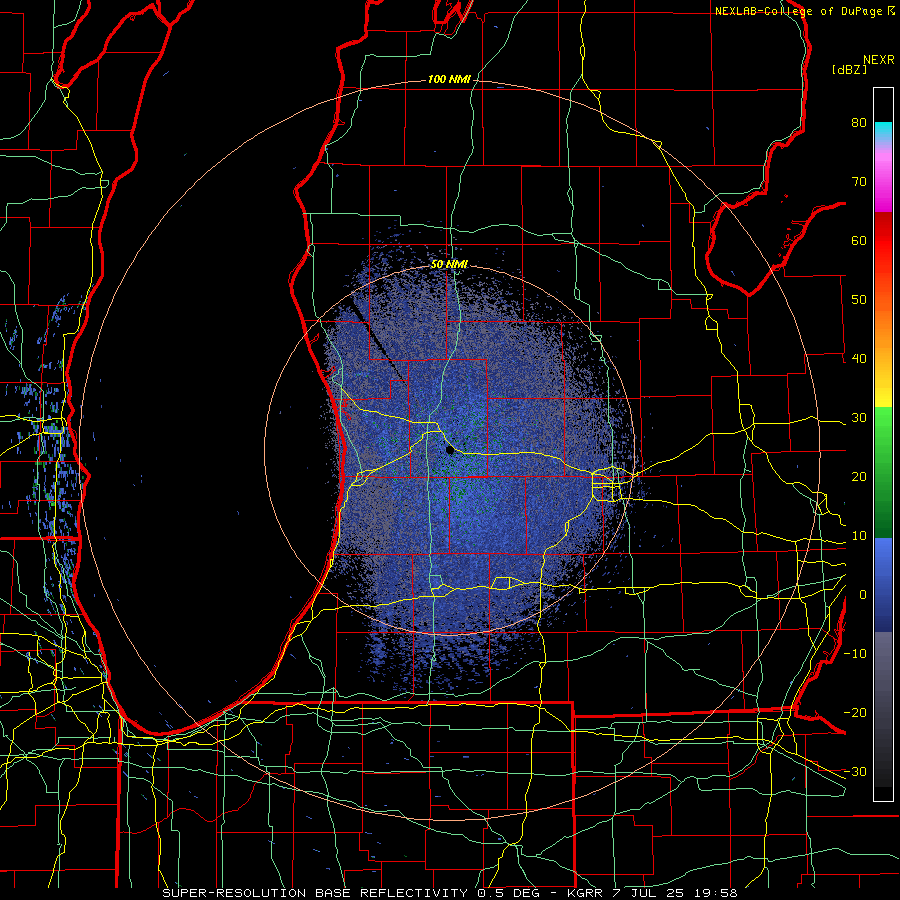Click the 100 NMI range ring label
The width and height of the screenshot is (900, 900).
pyautogui.click(x=448, y=79)
